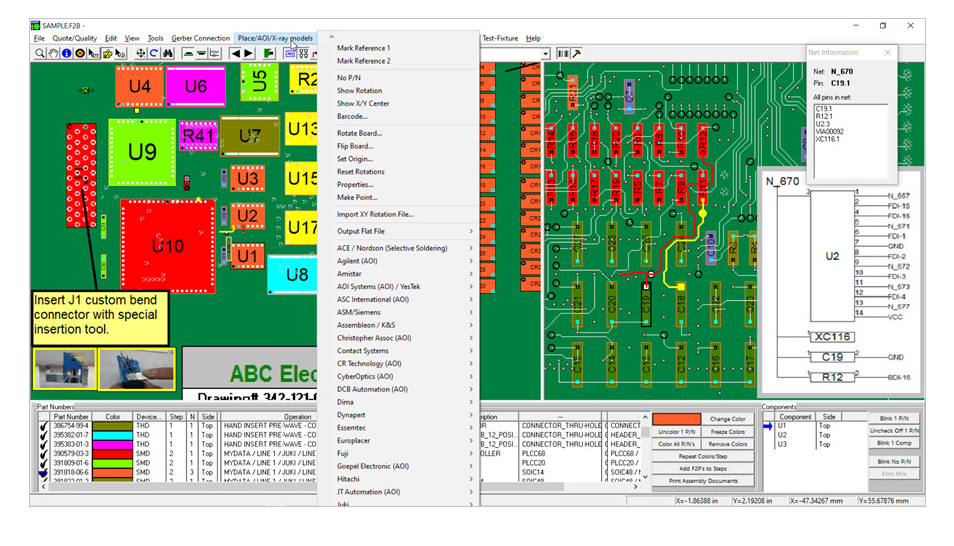Choose Flip Board from the menu
This screenshot has width=954, height=546.
click(355, 146)
